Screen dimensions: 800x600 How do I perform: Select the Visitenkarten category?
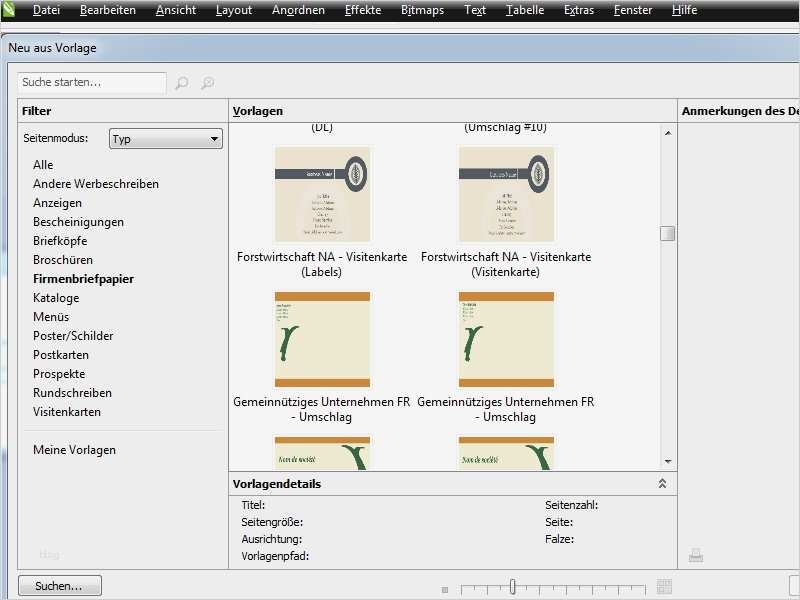(66, 411)
